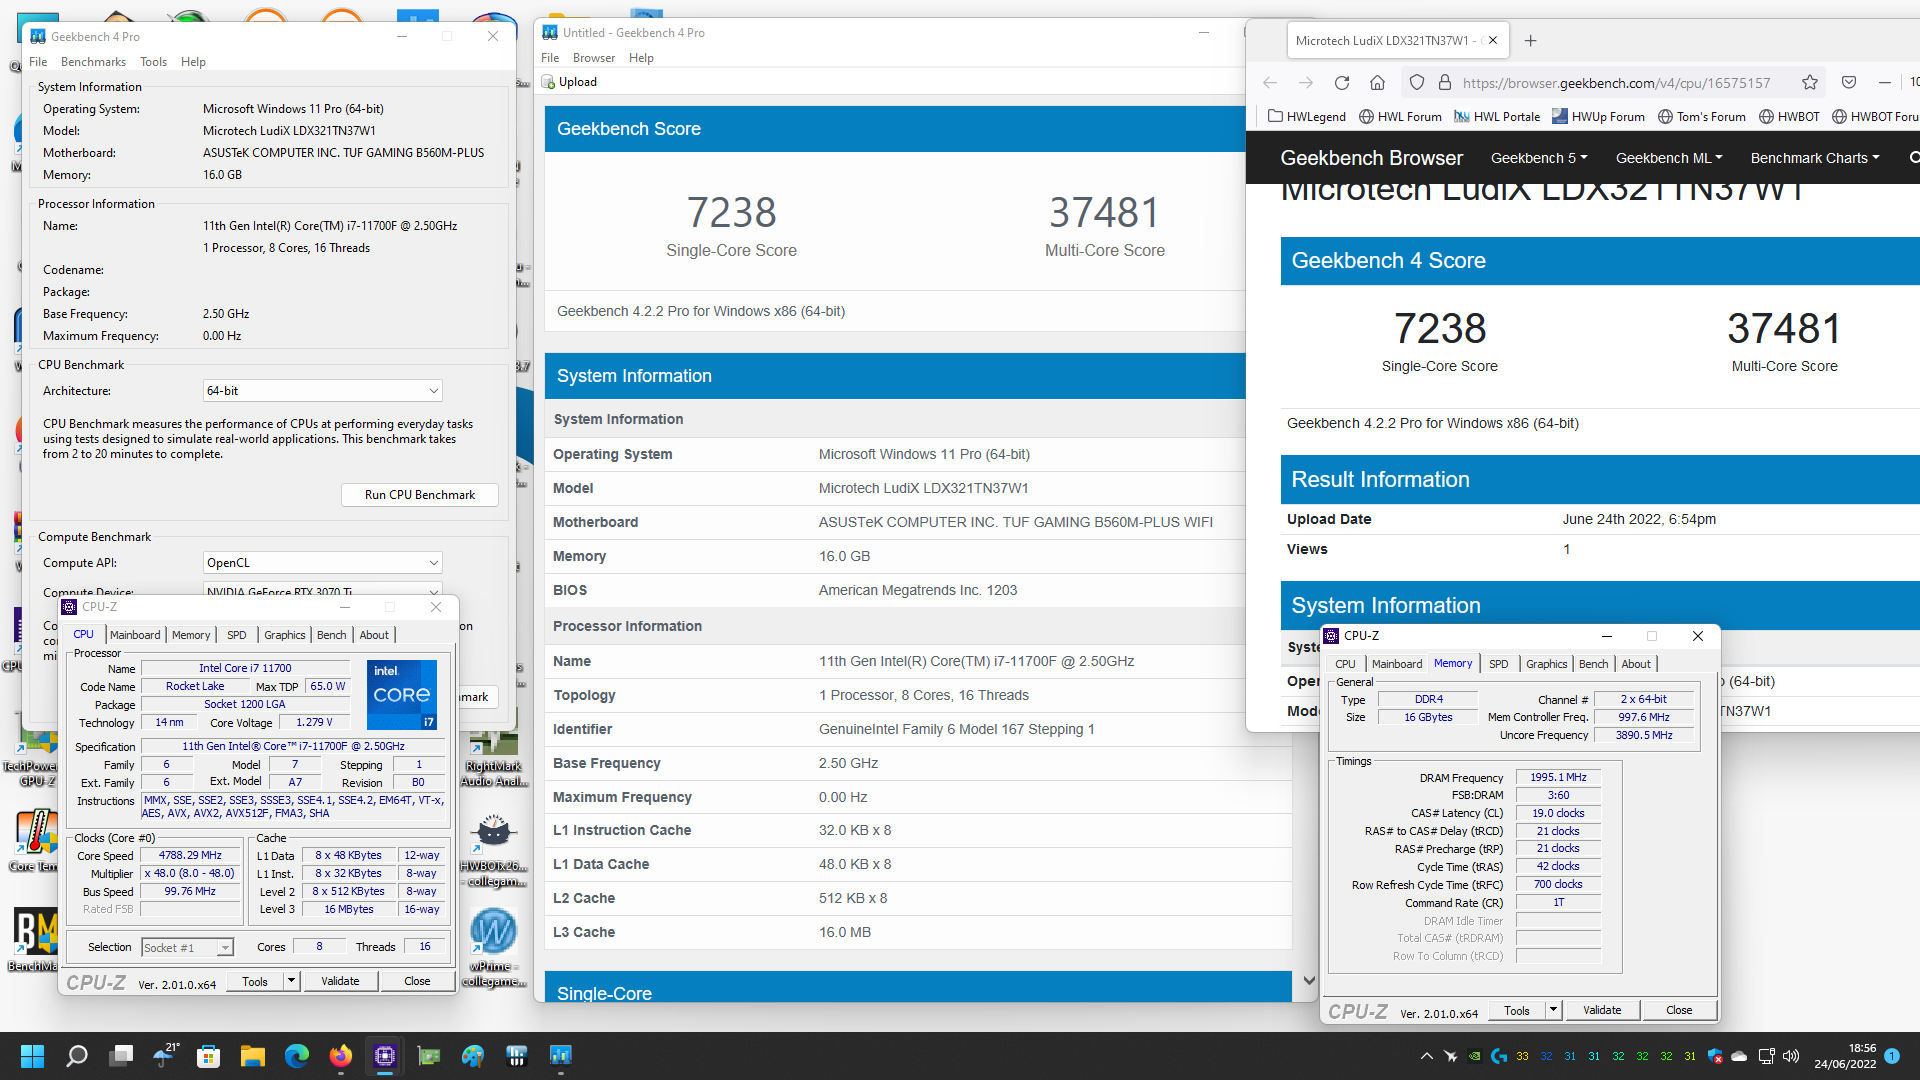
Task: Expand the Benchmark Charts dropdown menu
Action: pyautogui.click(x=1815, y=158)
